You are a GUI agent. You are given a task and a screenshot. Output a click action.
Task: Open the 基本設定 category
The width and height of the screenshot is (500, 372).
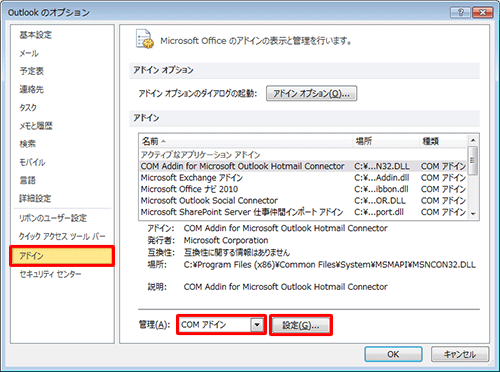tap(35, 35)
